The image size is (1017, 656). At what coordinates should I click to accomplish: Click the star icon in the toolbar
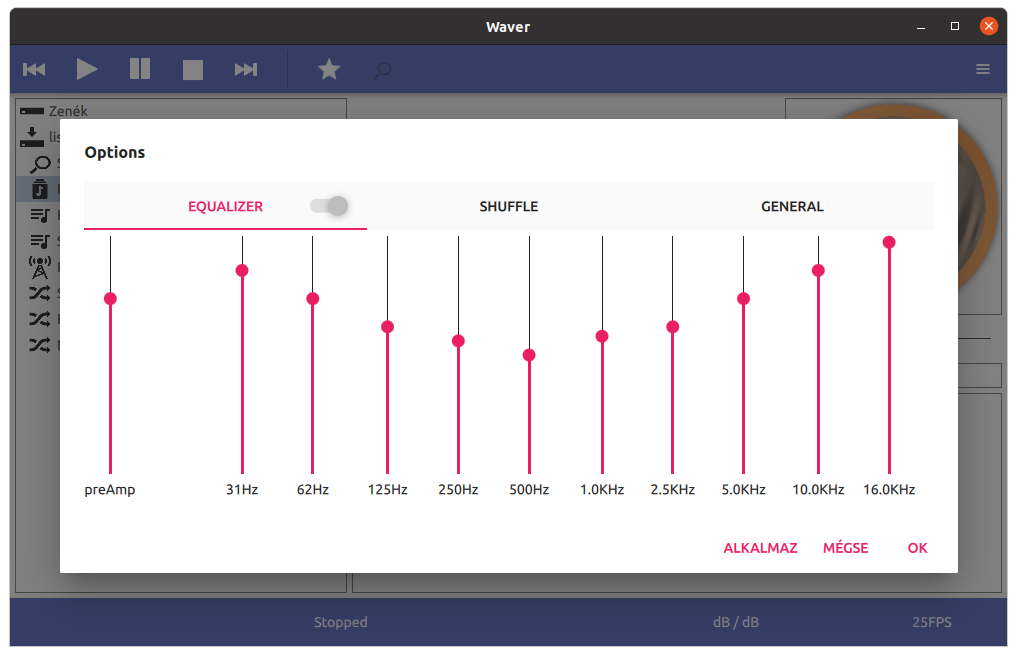(329, 69)
